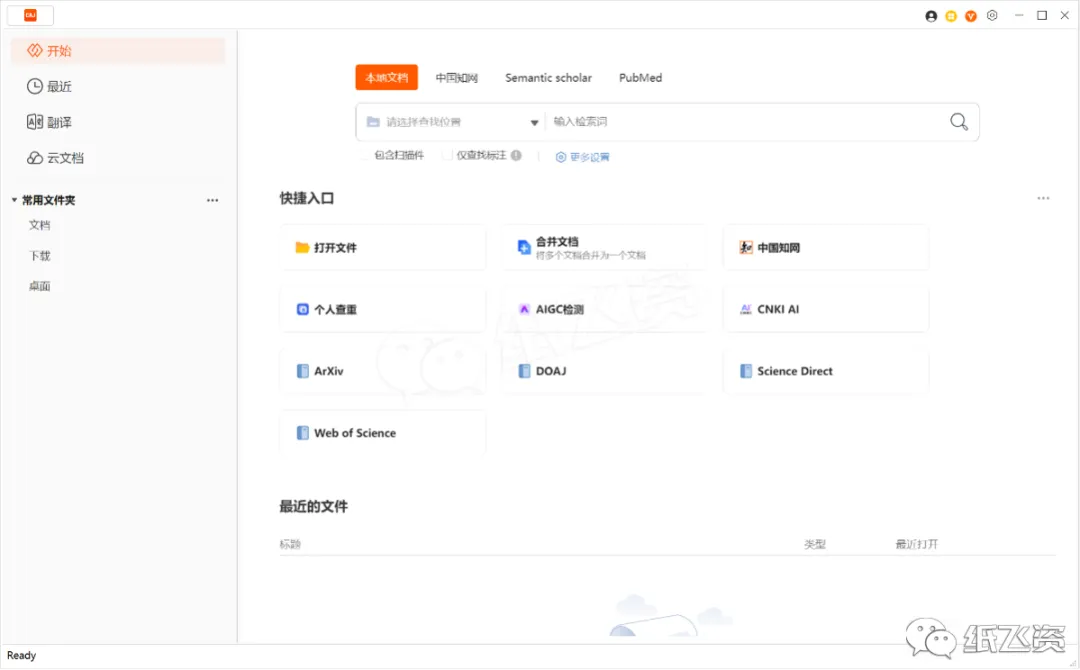
Task: Select the 下载 folder in sidebar
Action: click(39, 255)
